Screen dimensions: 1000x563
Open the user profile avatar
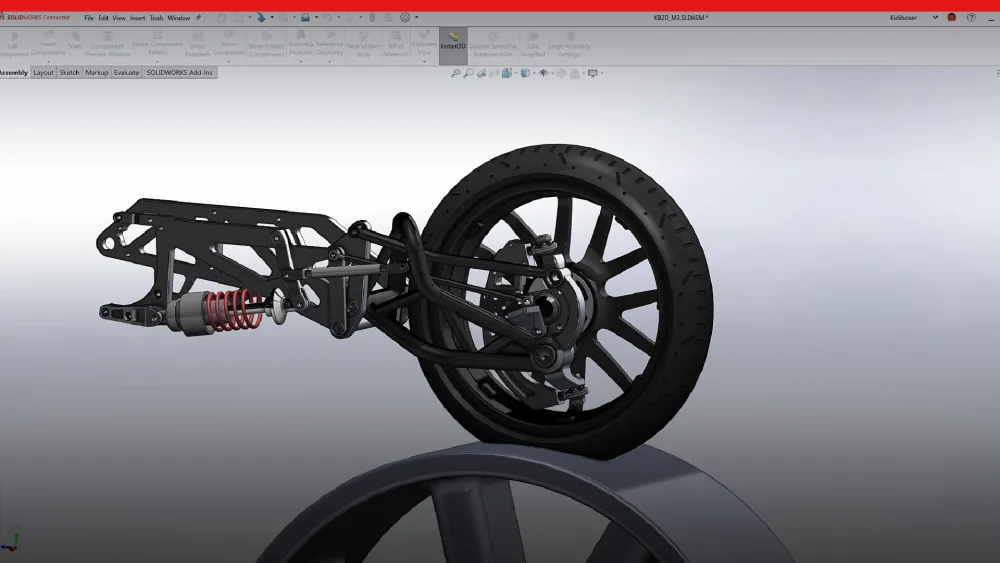tap(952, 18)
